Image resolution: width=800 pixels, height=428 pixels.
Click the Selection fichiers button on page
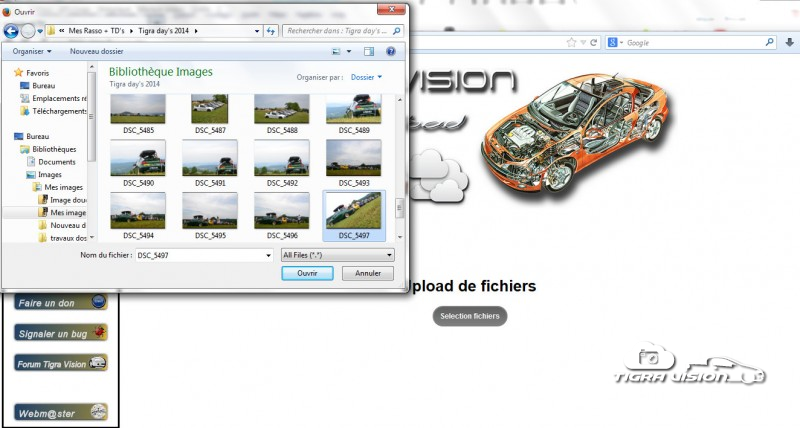(x=470, y=316)
